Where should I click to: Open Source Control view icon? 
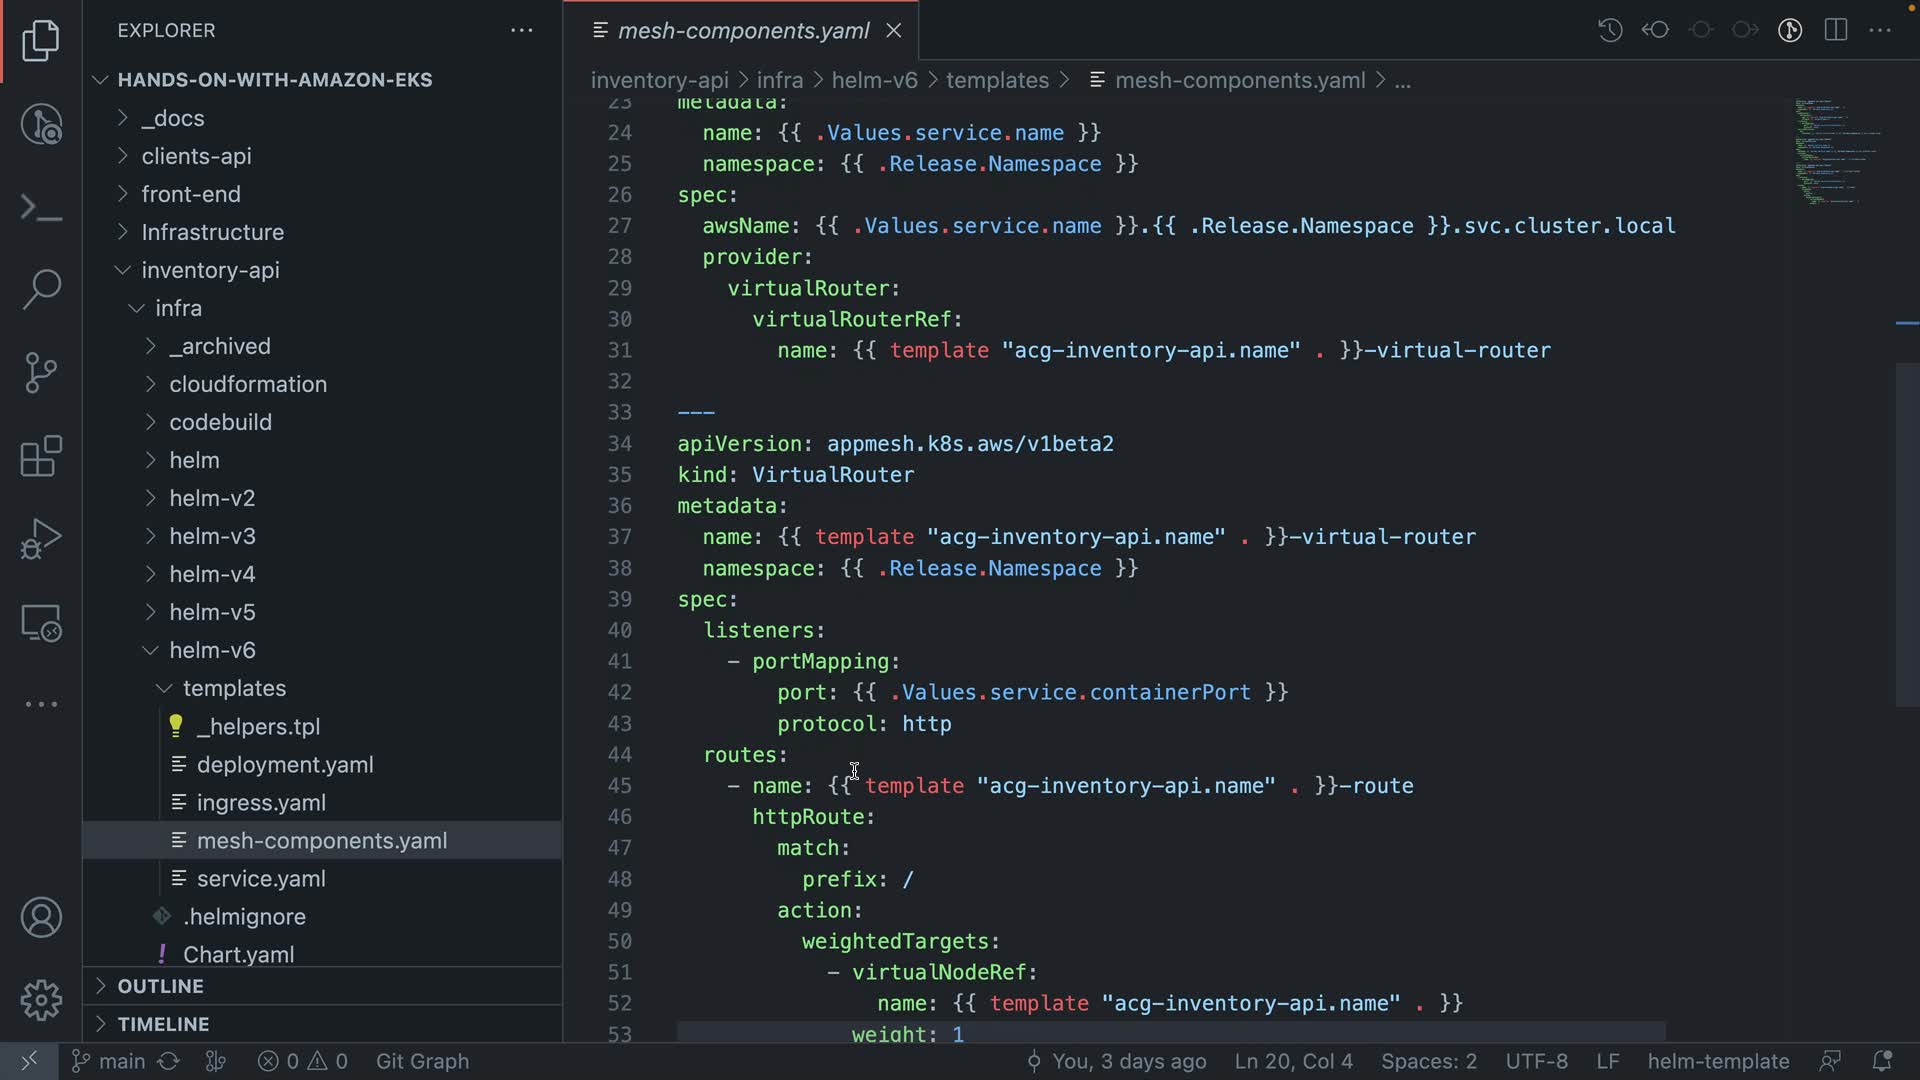click(41, 373)
